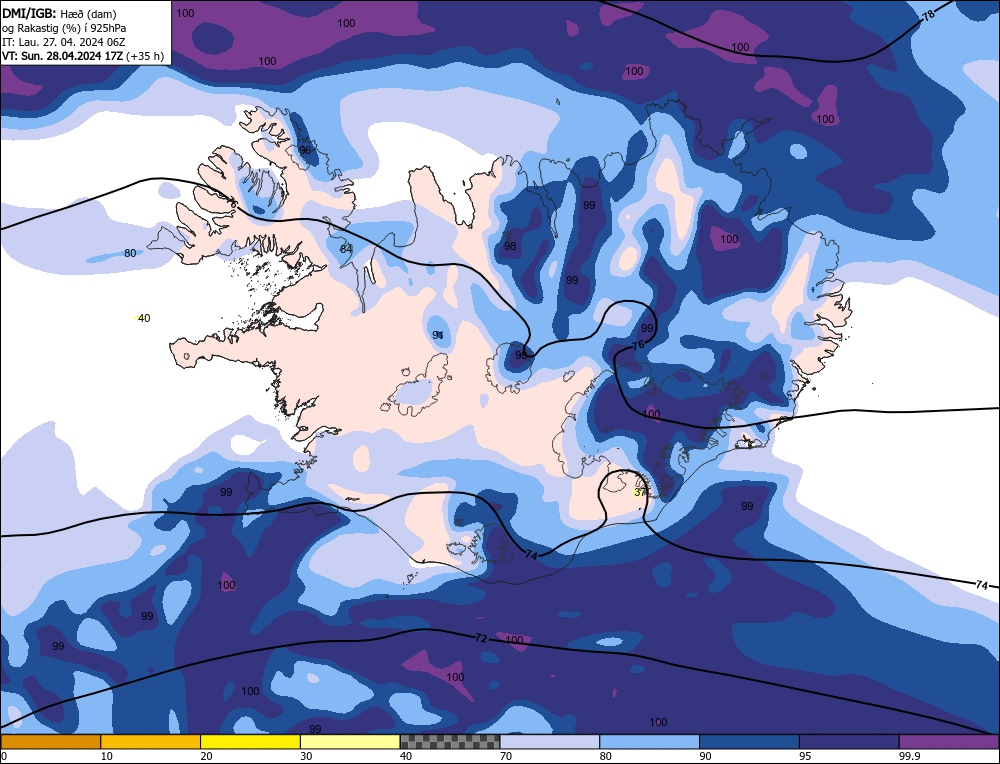Click the '0' legend scale label

pos(4,756)
